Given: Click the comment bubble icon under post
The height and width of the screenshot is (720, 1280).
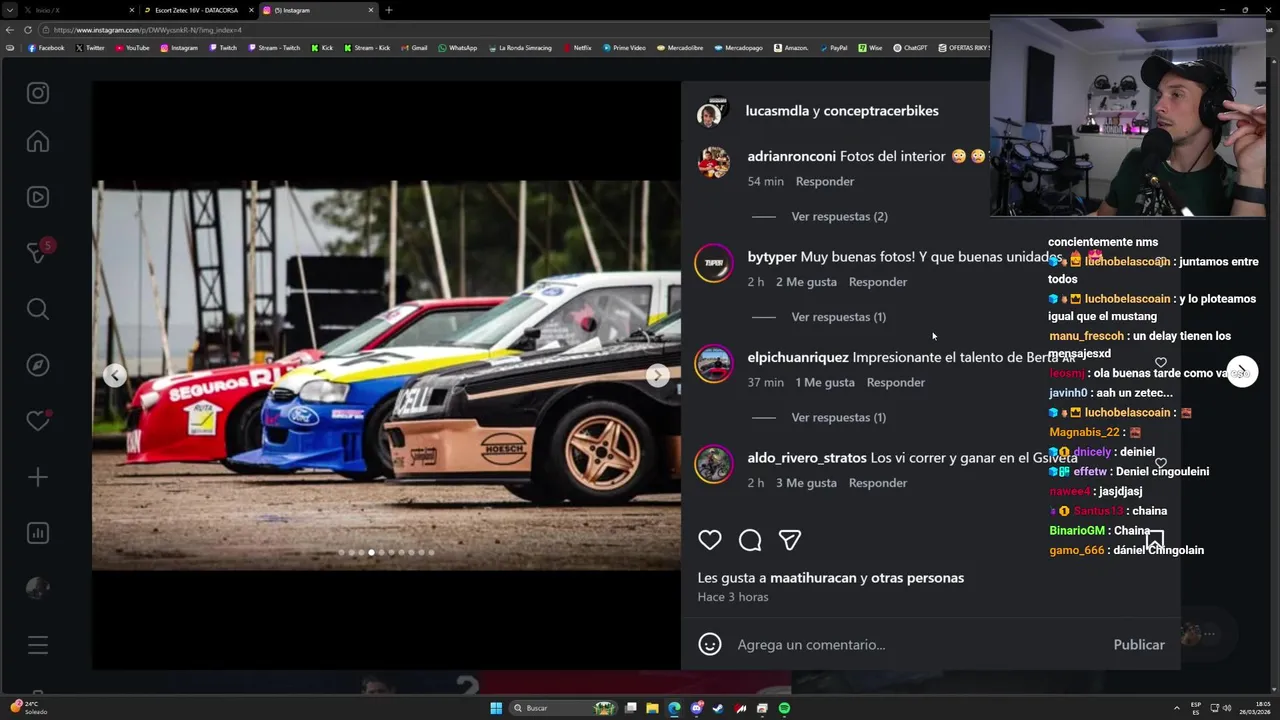Looking at the screenshot, I should (750, 540).
